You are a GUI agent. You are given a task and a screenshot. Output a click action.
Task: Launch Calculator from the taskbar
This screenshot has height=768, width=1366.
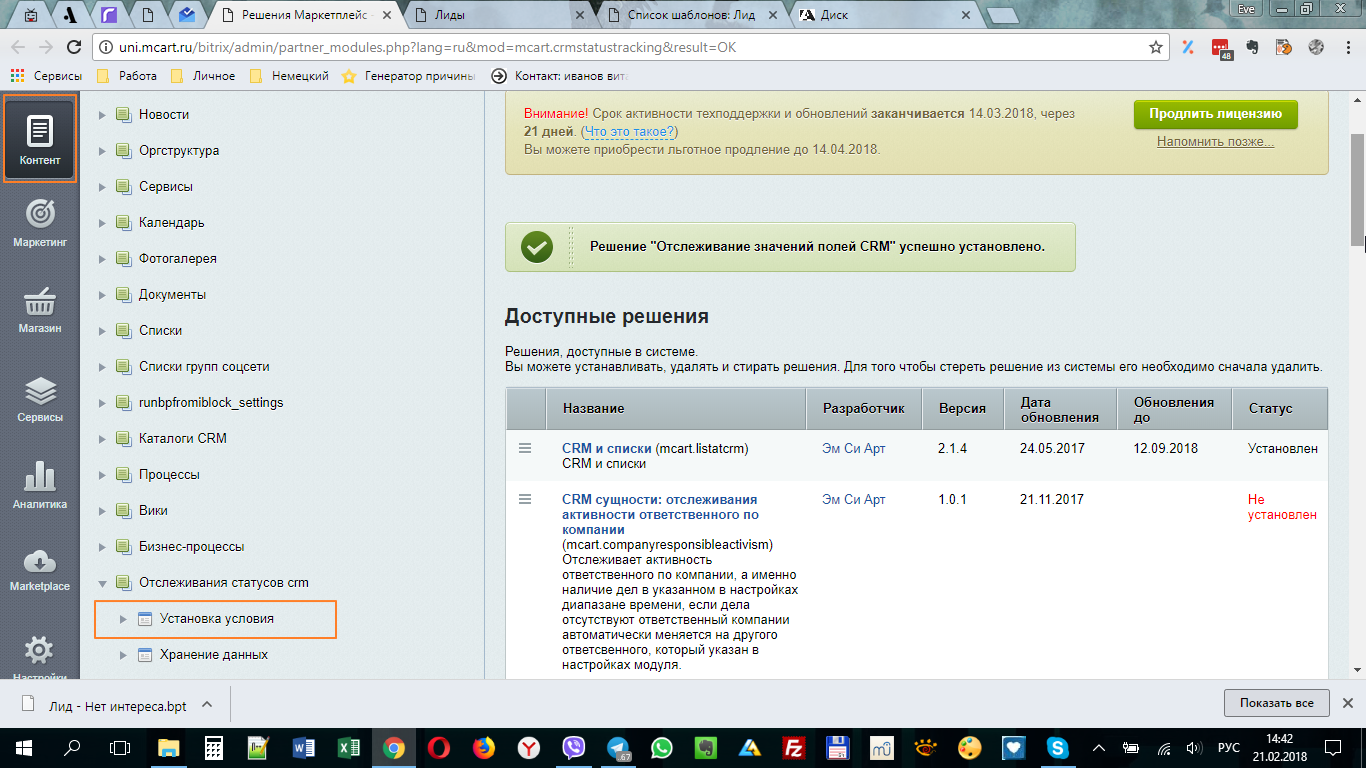click(x=213, y=747)
